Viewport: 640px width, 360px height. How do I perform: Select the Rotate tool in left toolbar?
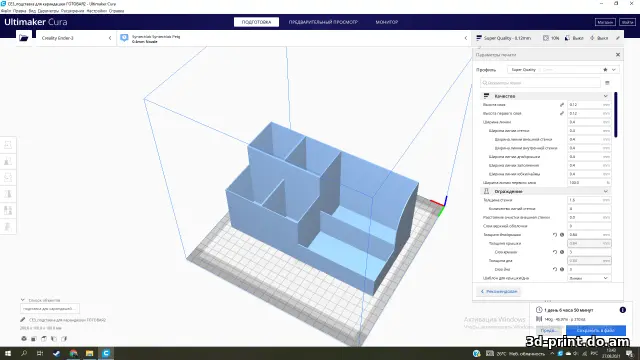point(8,178)
